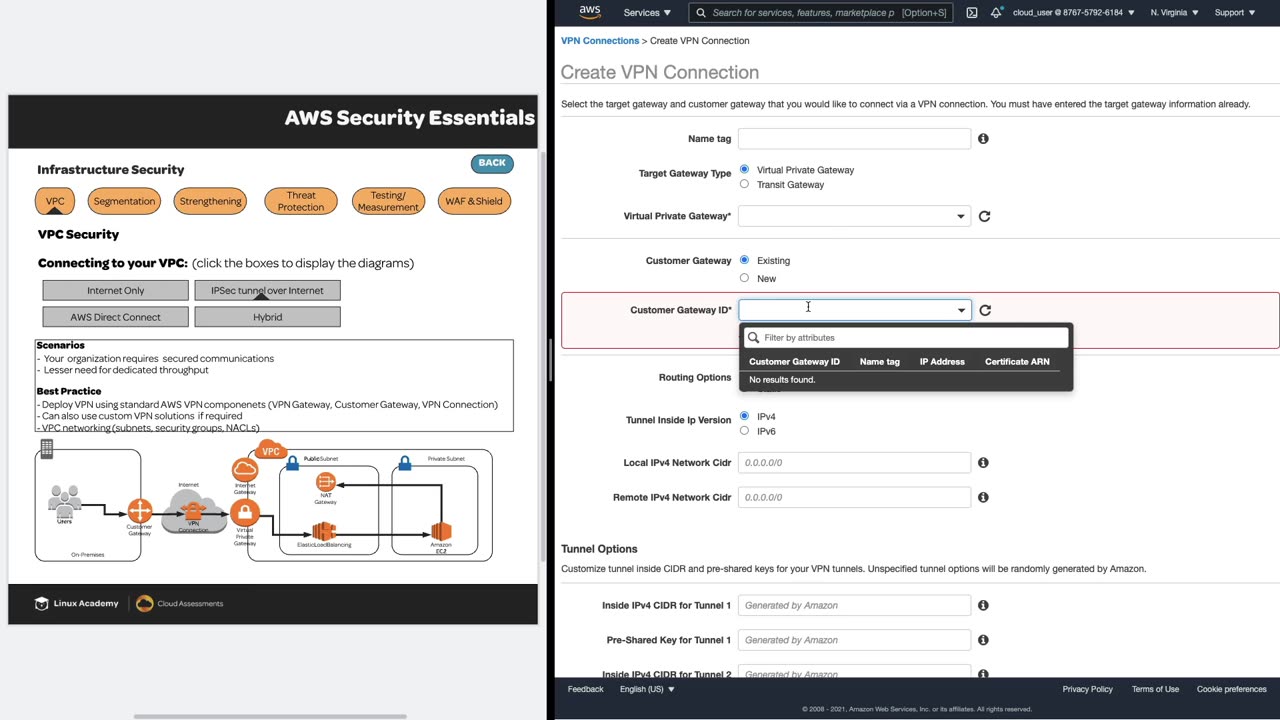Click the Elastic Load Balancing icon in diagram
Screen dimensions: 1280x720
[x=324, y=531]
